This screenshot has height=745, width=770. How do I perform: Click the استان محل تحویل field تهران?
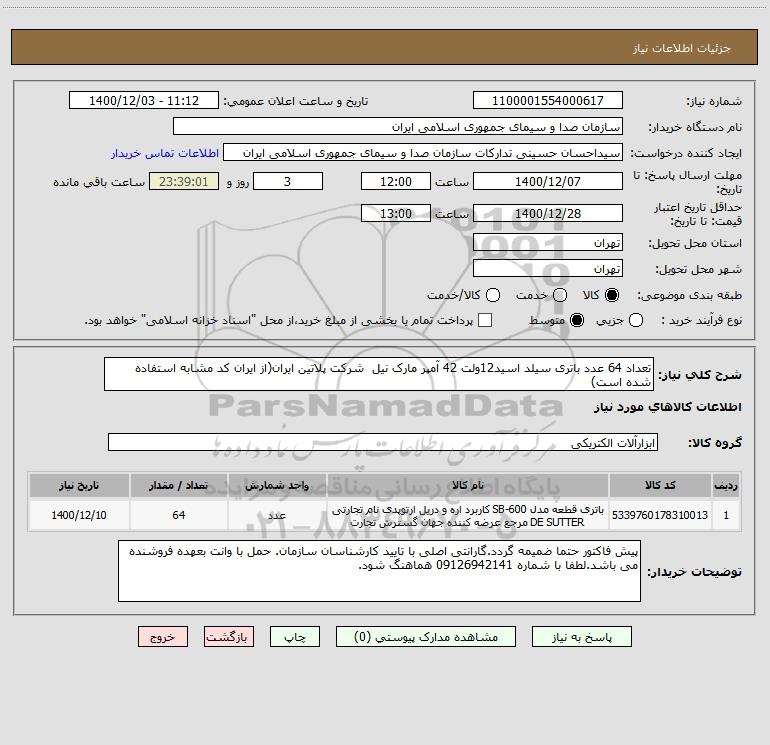point(548,242)
